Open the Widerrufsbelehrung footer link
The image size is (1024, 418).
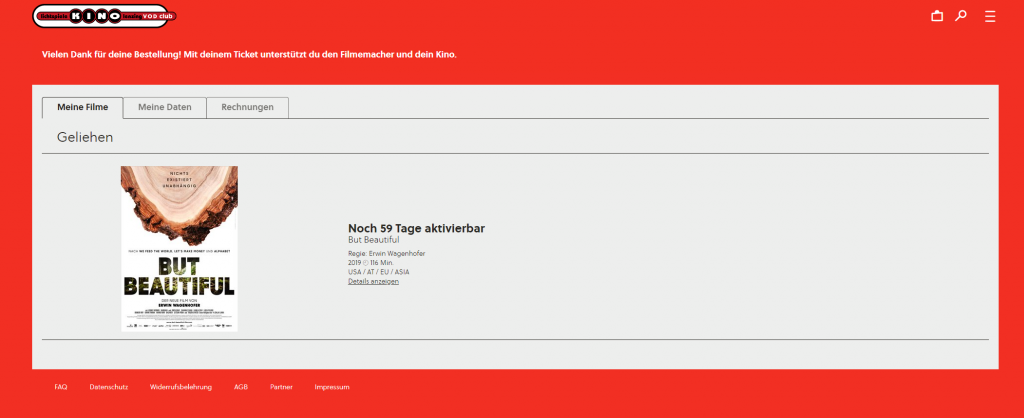click(181, 387)
